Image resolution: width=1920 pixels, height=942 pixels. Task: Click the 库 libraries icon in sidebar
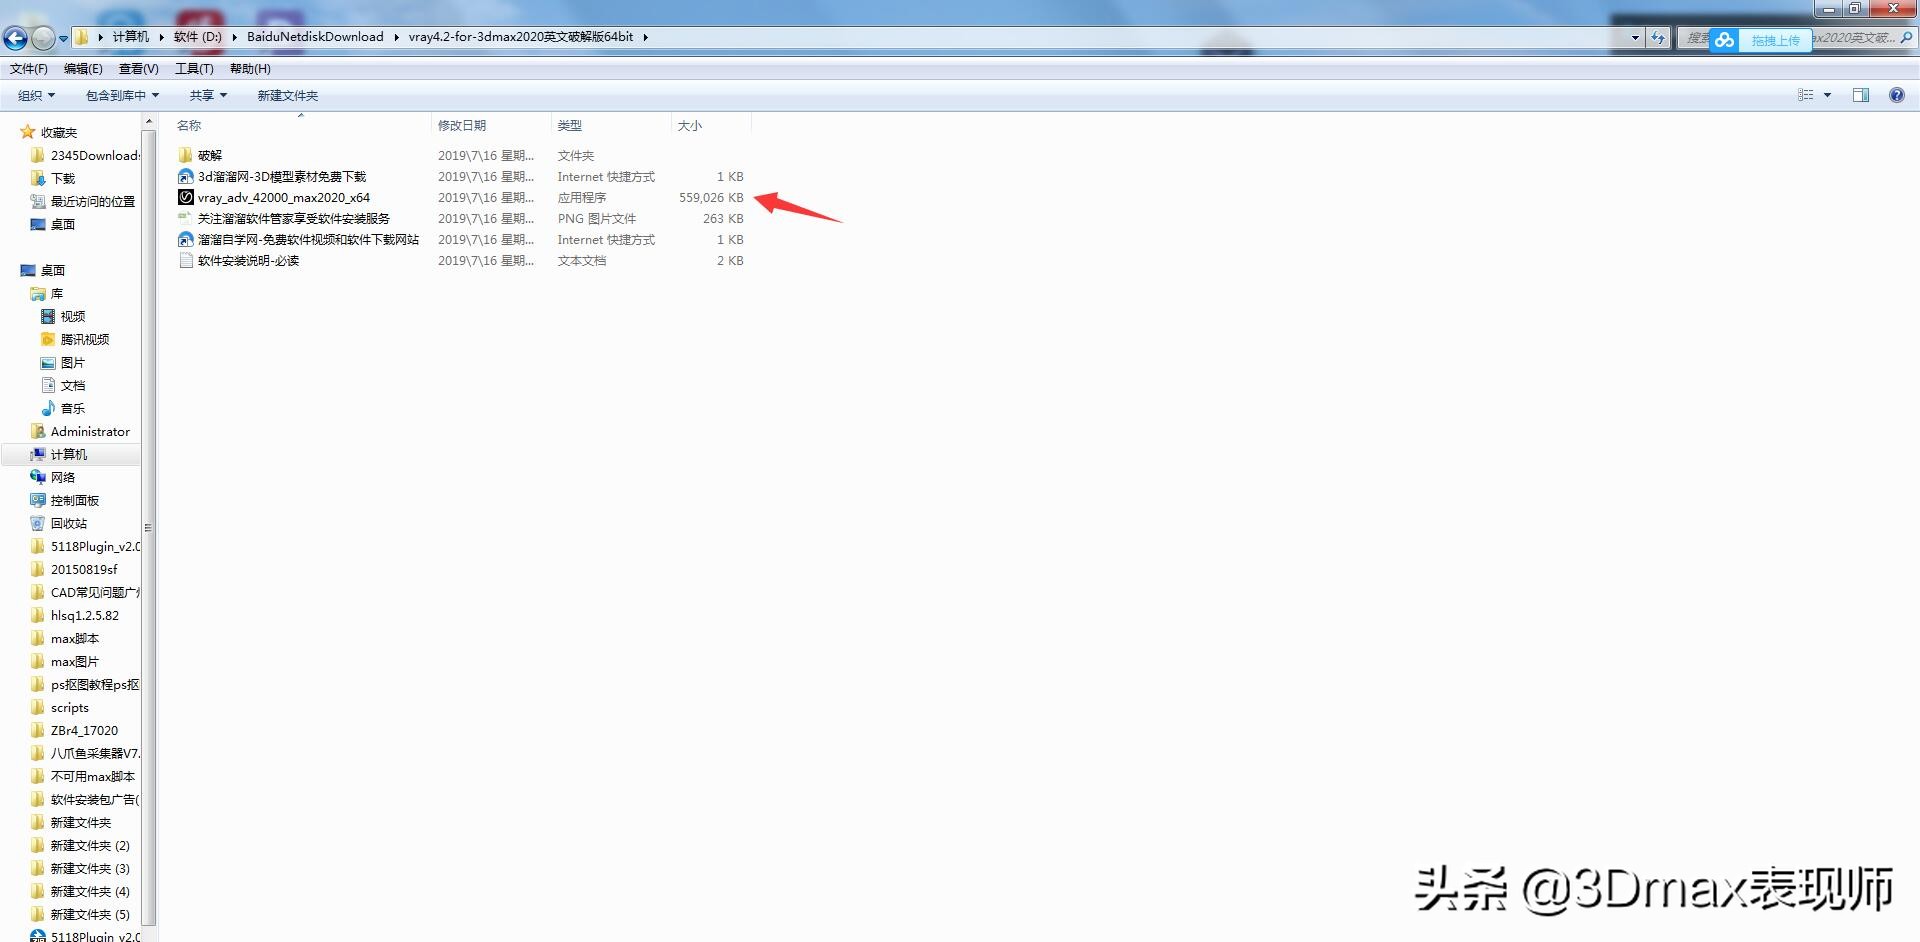pyautogui.click(x=38, y=293)
